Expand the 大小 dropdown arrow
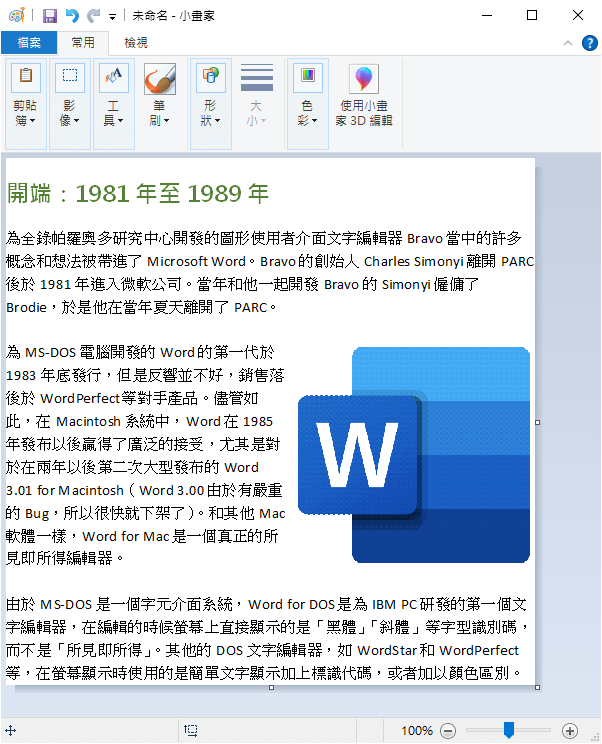 point(263,121)
